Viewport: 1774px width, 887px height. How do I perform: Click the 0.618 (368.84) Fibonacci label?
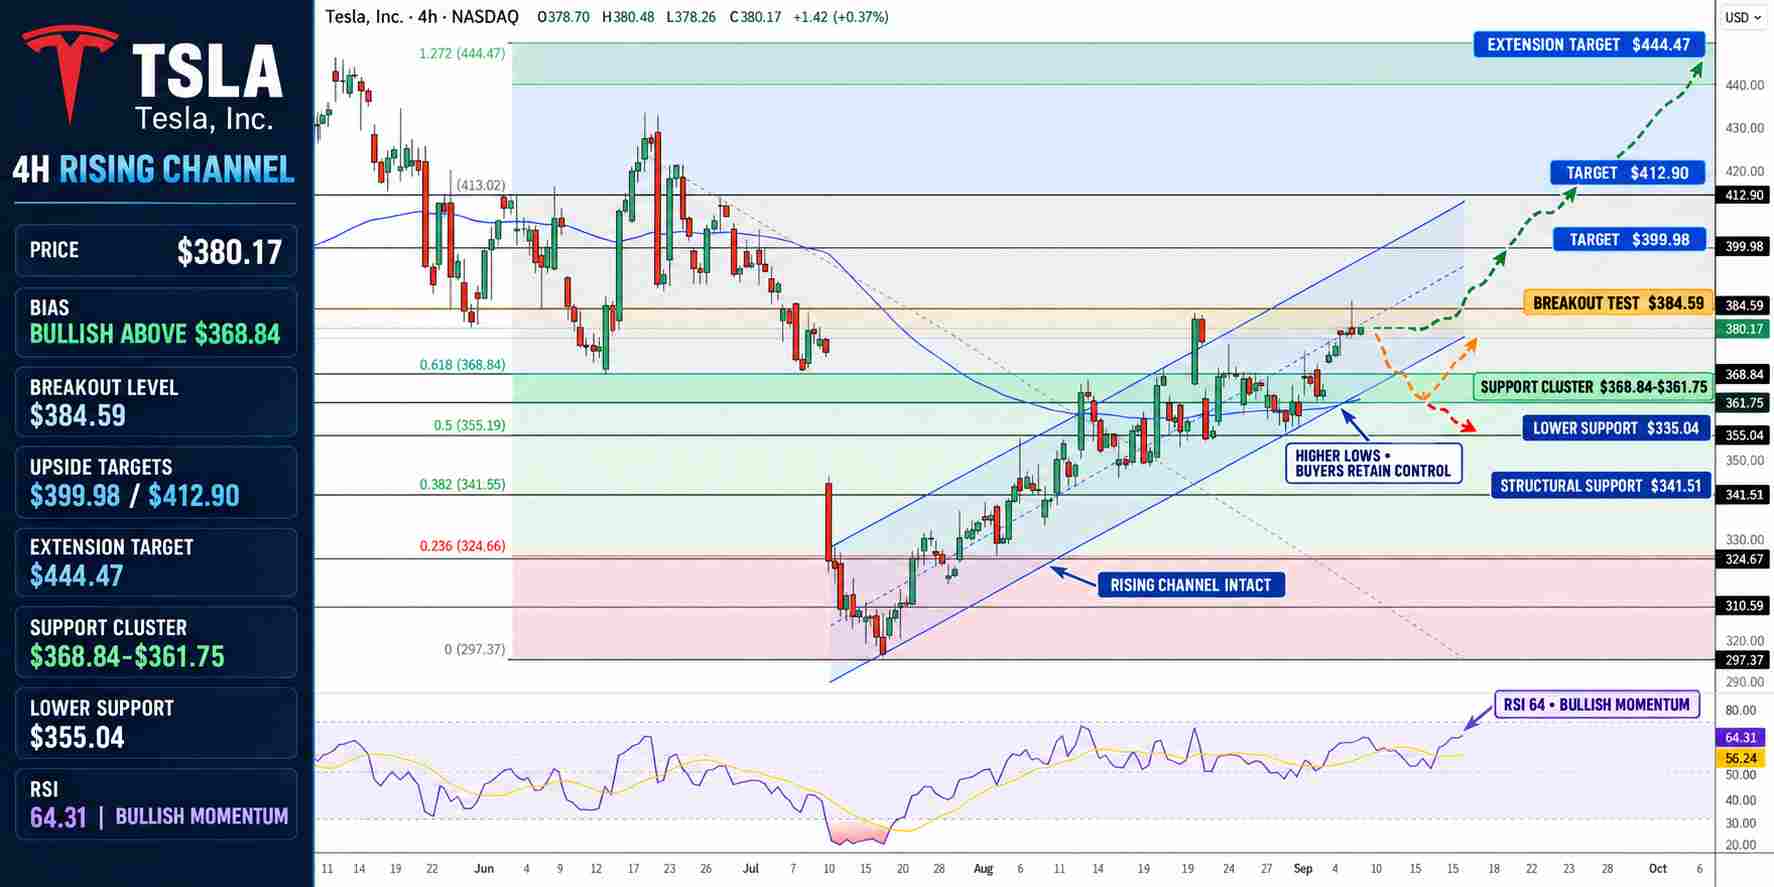point(462,365)
